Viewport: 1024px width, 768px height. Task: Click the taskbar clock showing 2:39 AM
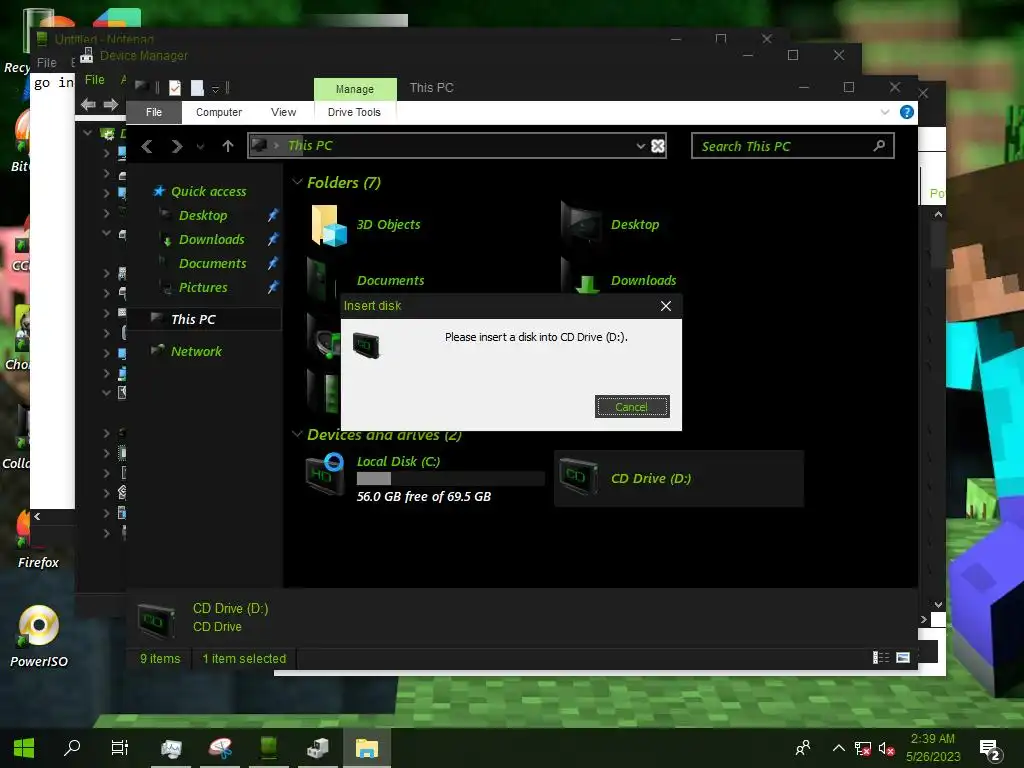(x=933, y=748)
